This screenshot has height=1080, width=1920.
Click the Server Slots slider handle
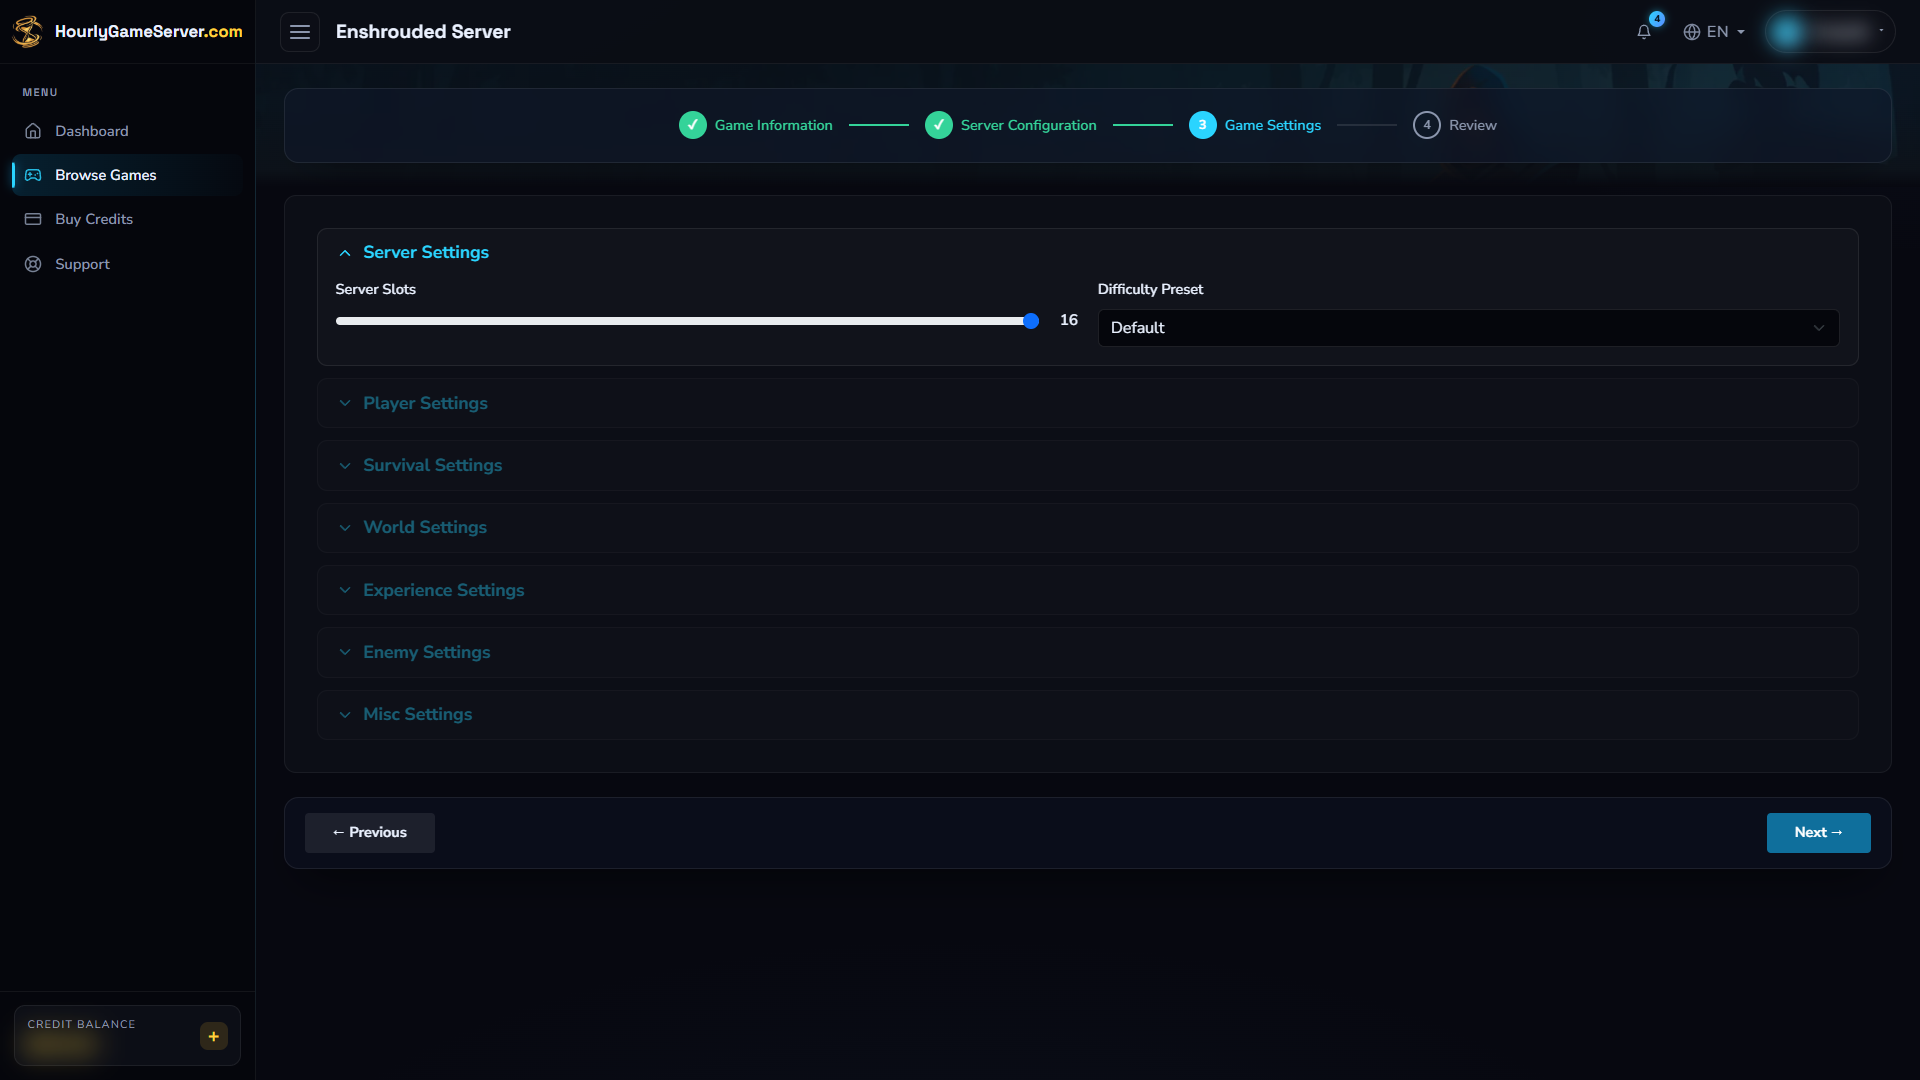pyautogui.click(x=1031, y=321)
